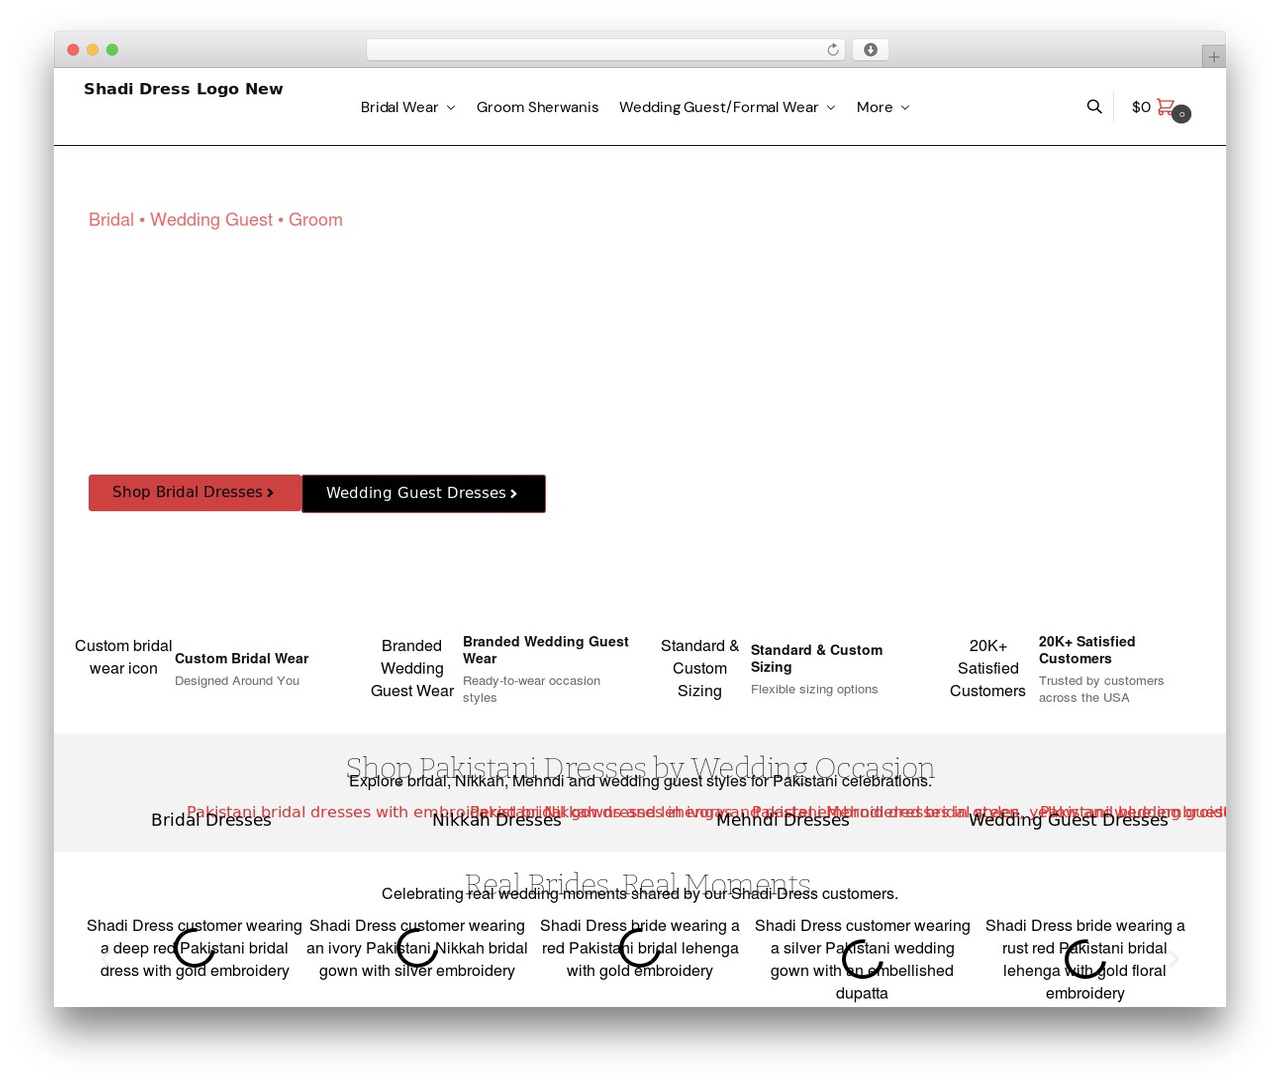Open the Wedding Guest Dresses occasion category
Screen dimensions: 1280x1084
point(1068,820)
